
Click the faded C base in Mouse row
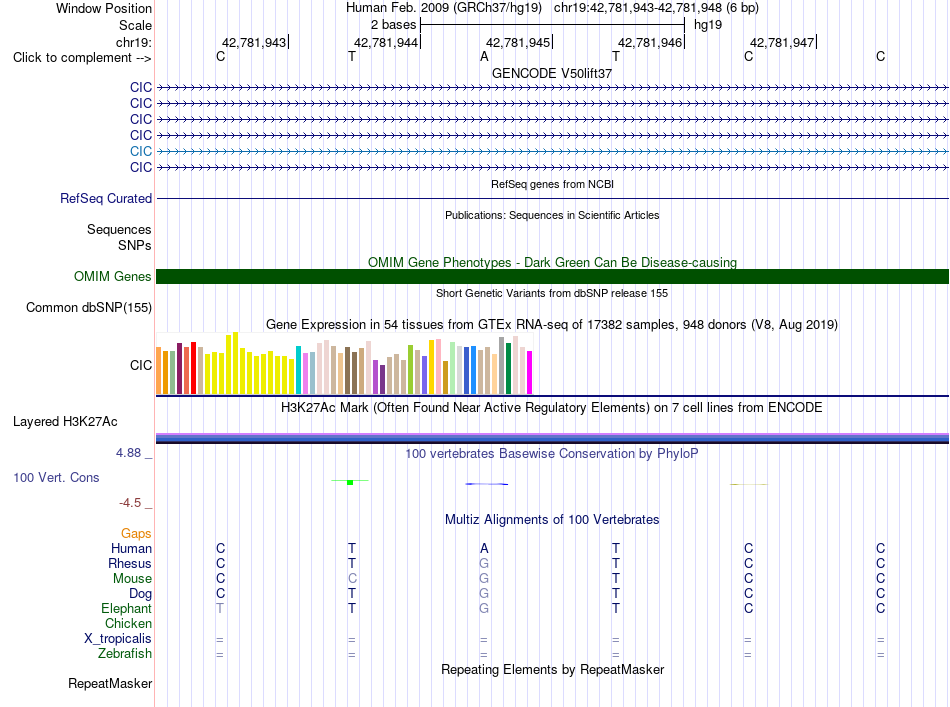[x=352, y=579]
